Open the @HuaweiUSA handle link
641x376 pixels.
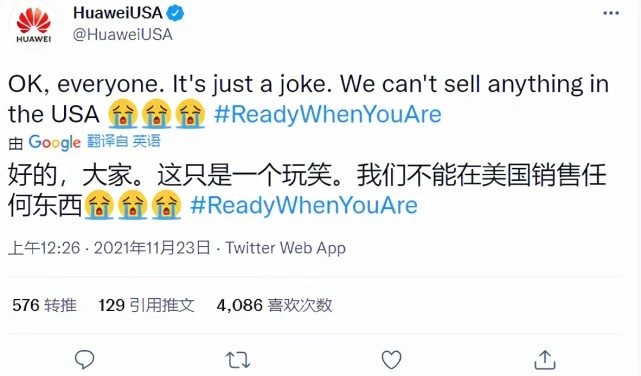(123, 35)
